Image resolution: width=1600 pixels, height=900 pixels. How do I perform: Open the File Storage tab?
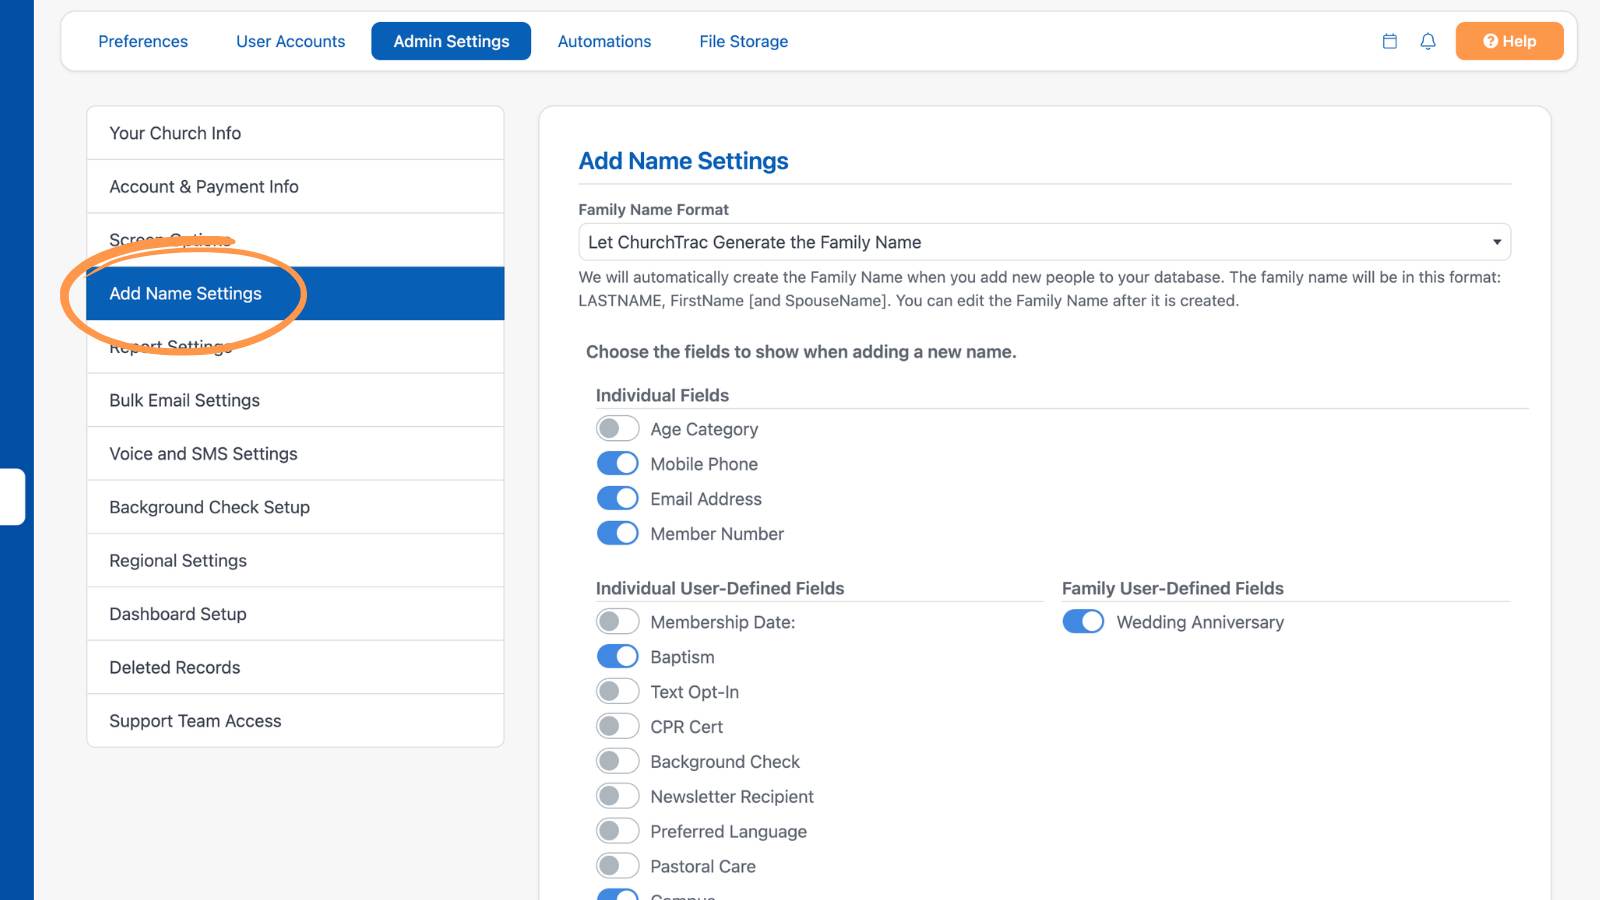[743, 41]
